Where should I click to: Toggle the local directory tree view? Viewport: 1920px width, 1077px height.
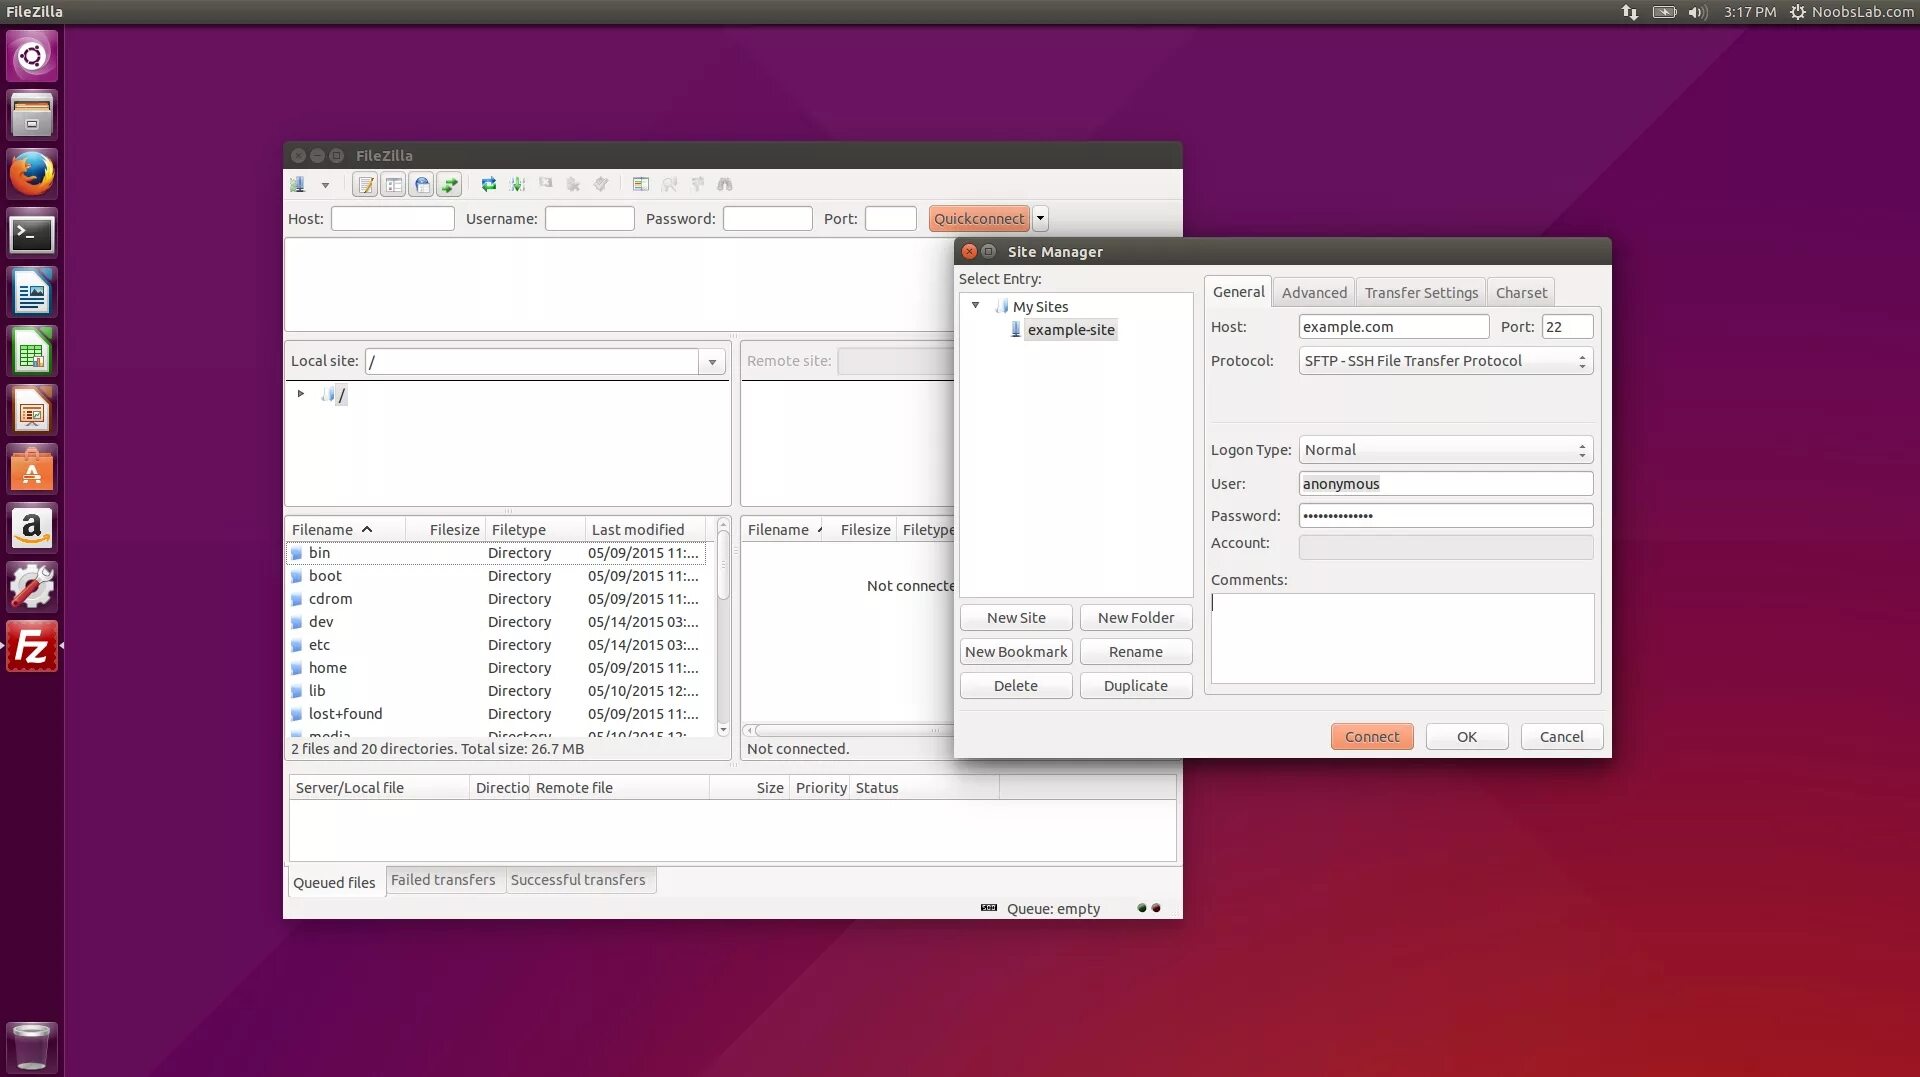pos(393,184)
